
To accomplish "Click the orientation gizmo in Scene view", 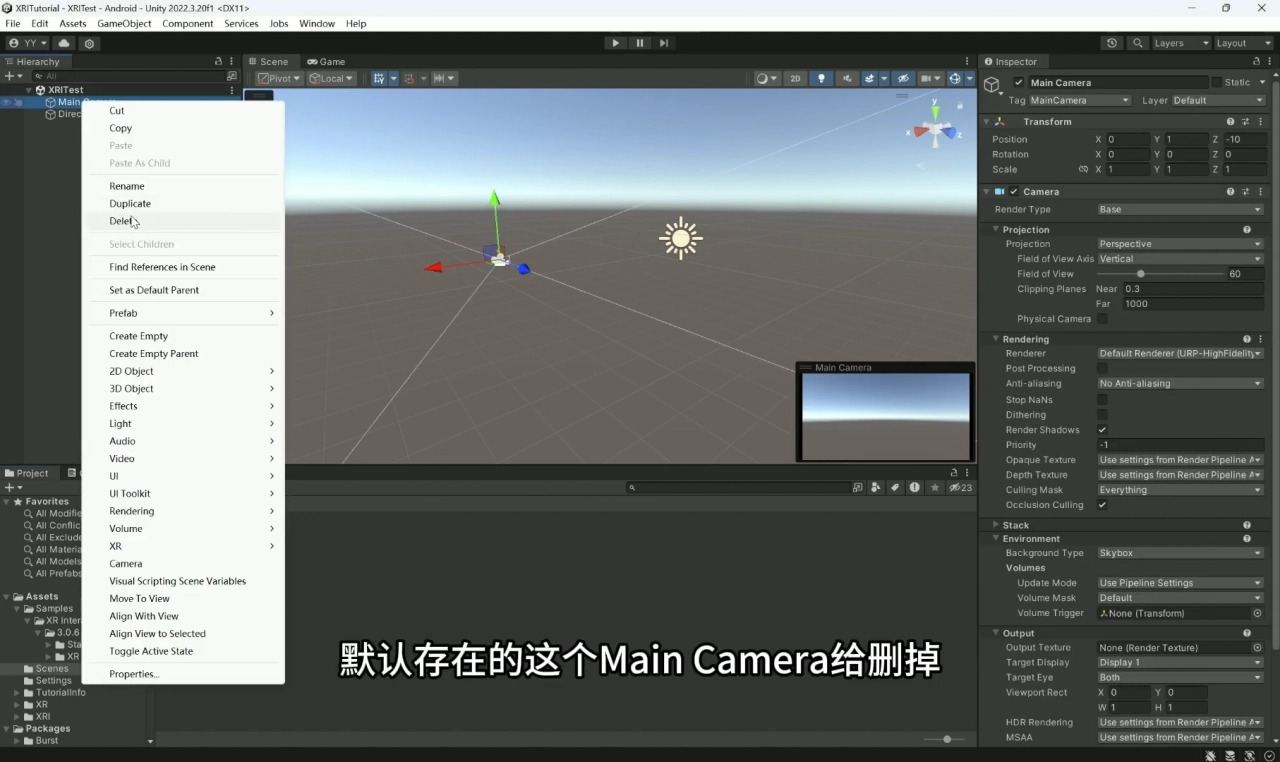I will click(936, 129).
